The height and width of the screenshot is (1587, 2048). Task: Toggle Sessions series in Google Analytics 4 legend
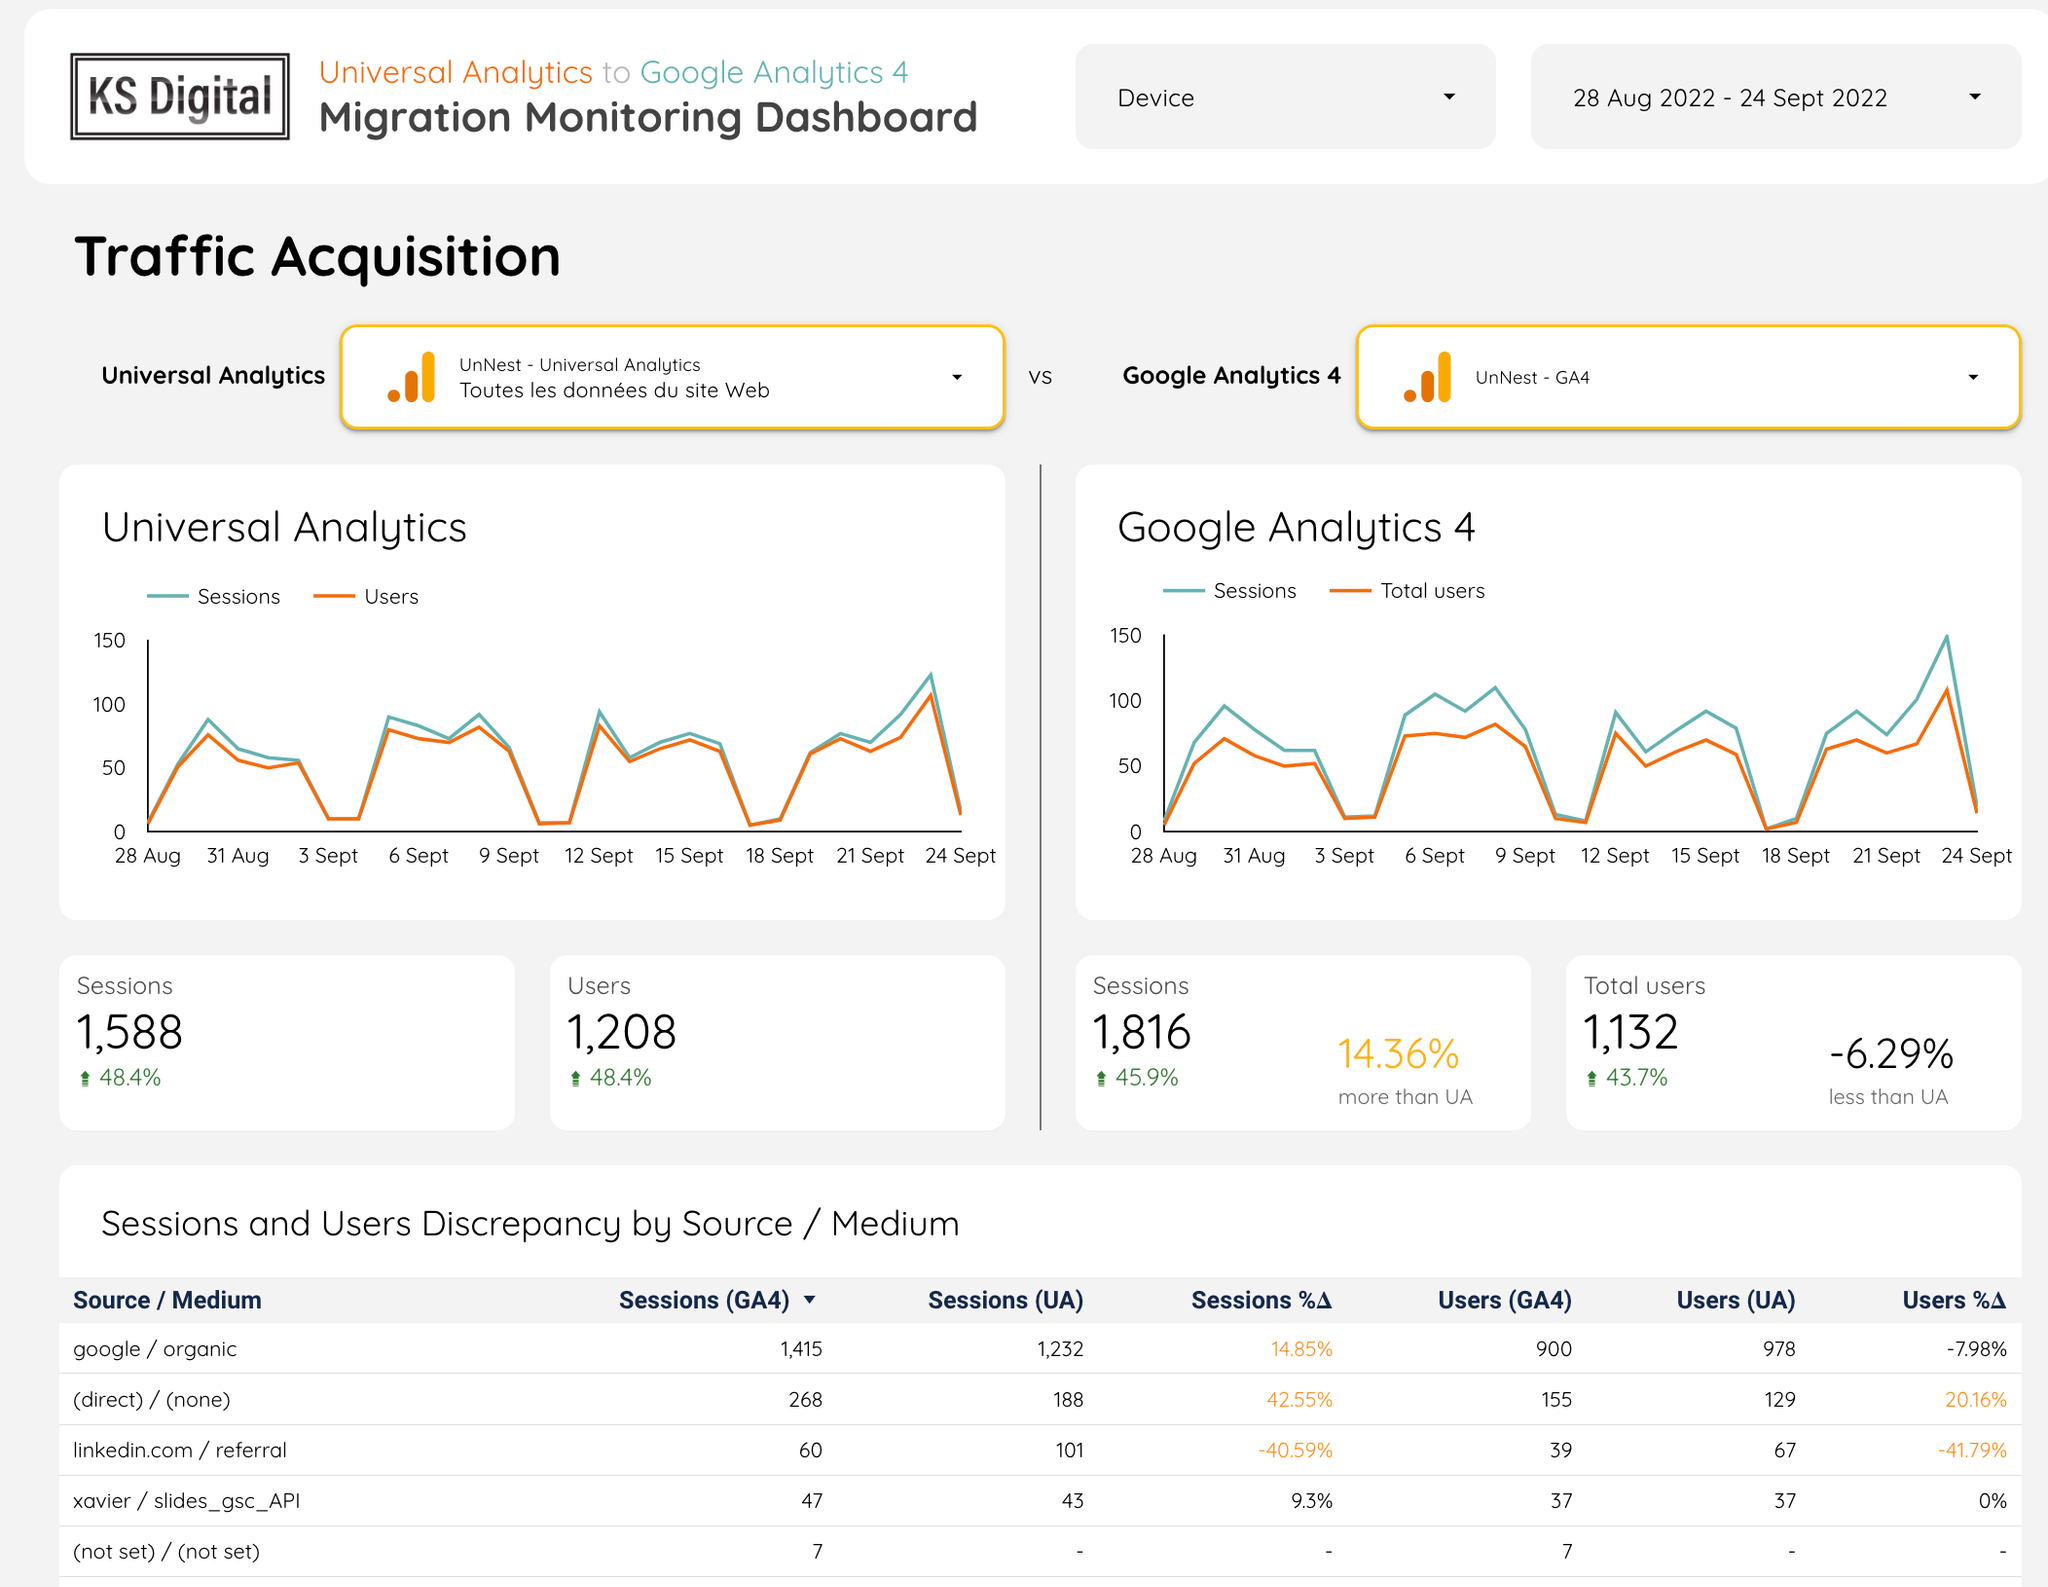tap(1230, 591)
